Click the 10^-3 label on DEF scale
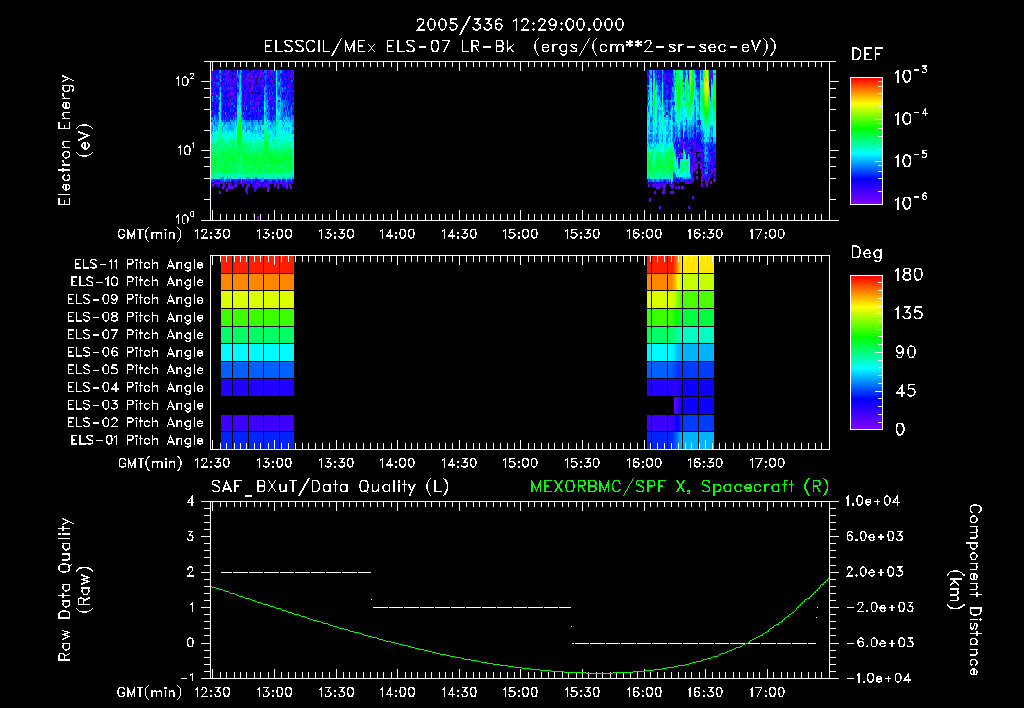Viewport: 1024px width, 708px height. click(910, 76)
